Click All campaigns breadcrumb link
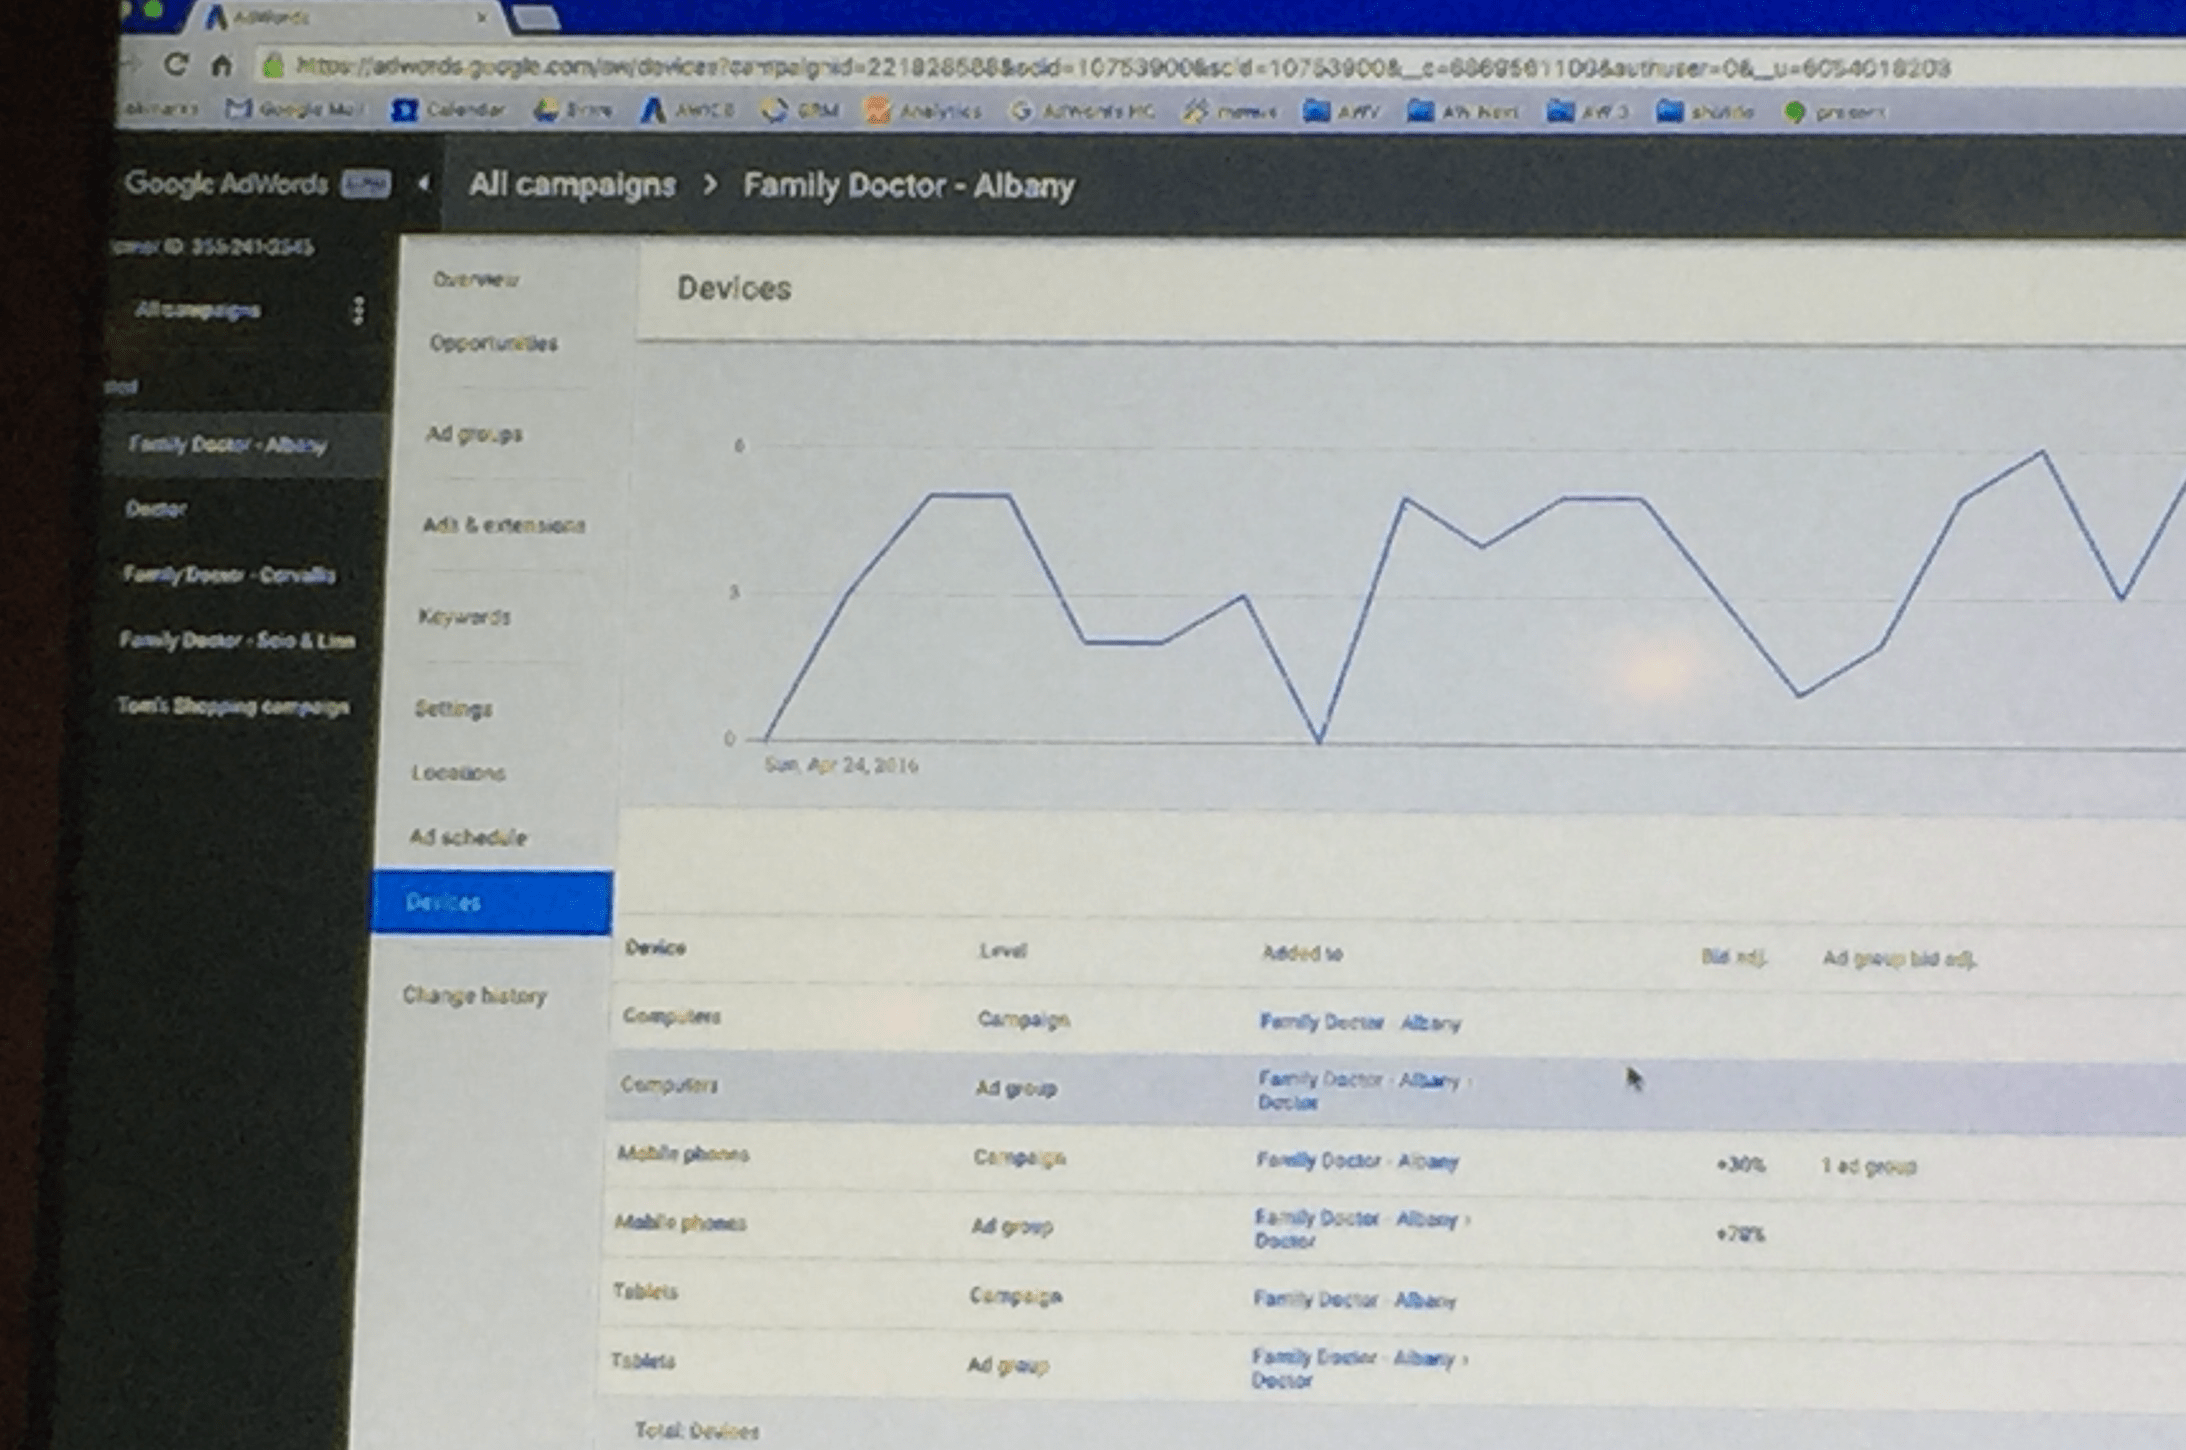 click(572, 185)
